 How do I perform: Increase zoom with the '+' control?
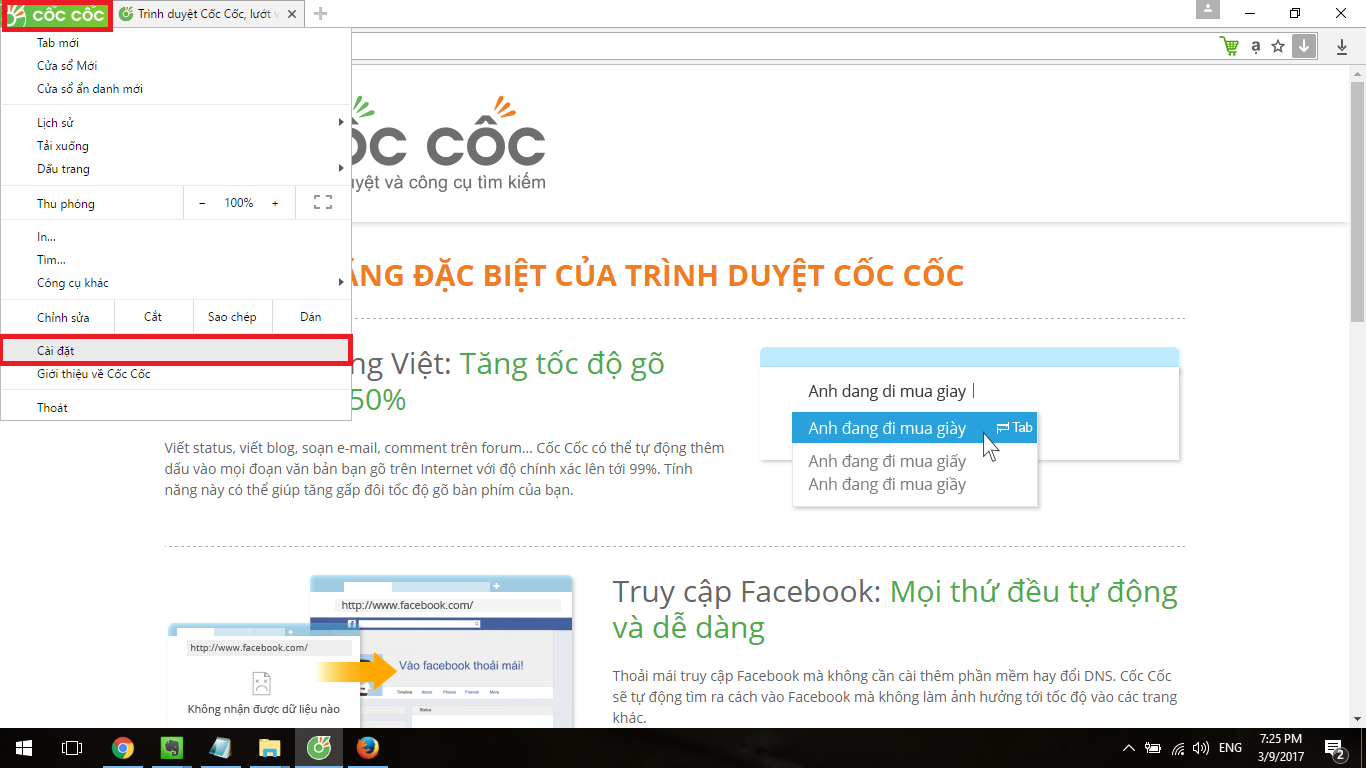click(x=275, y=202)
